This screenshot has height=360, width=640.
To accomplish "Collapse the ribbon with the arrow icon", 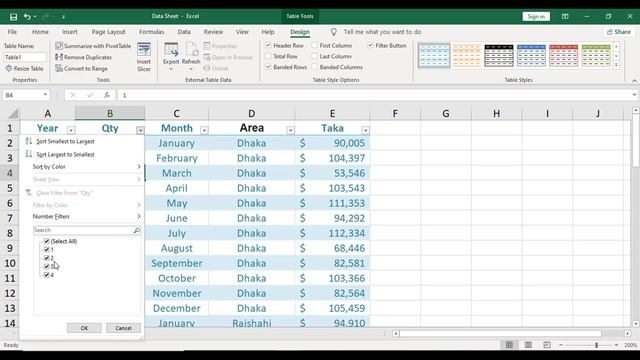I will pos(634,81).
